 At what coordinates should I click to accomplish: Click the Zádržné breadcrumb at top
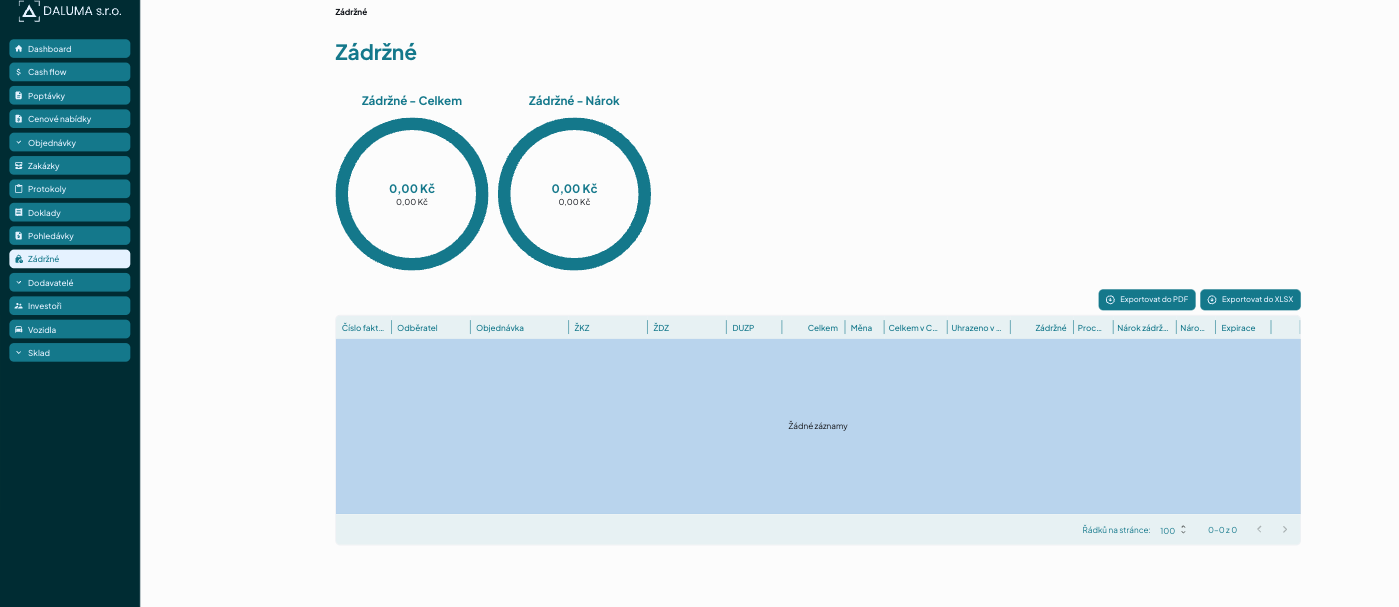coord(351,12)
